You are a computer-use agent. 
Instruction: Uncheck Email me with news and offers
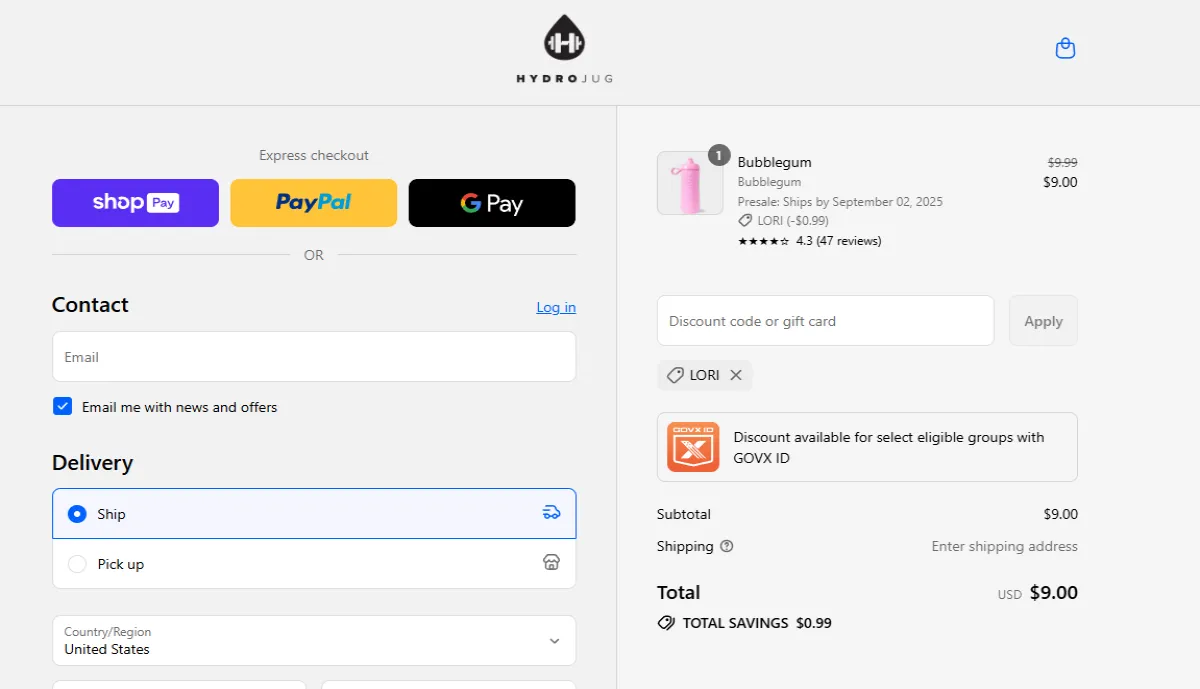coord(63,406)
